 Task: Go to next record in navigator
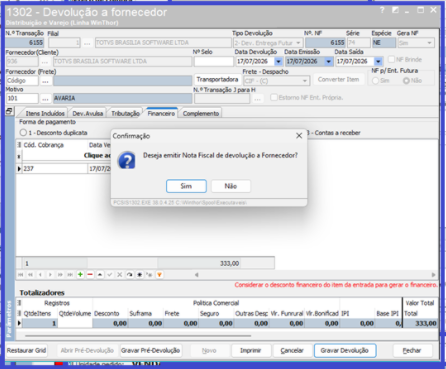coord(50,275)
